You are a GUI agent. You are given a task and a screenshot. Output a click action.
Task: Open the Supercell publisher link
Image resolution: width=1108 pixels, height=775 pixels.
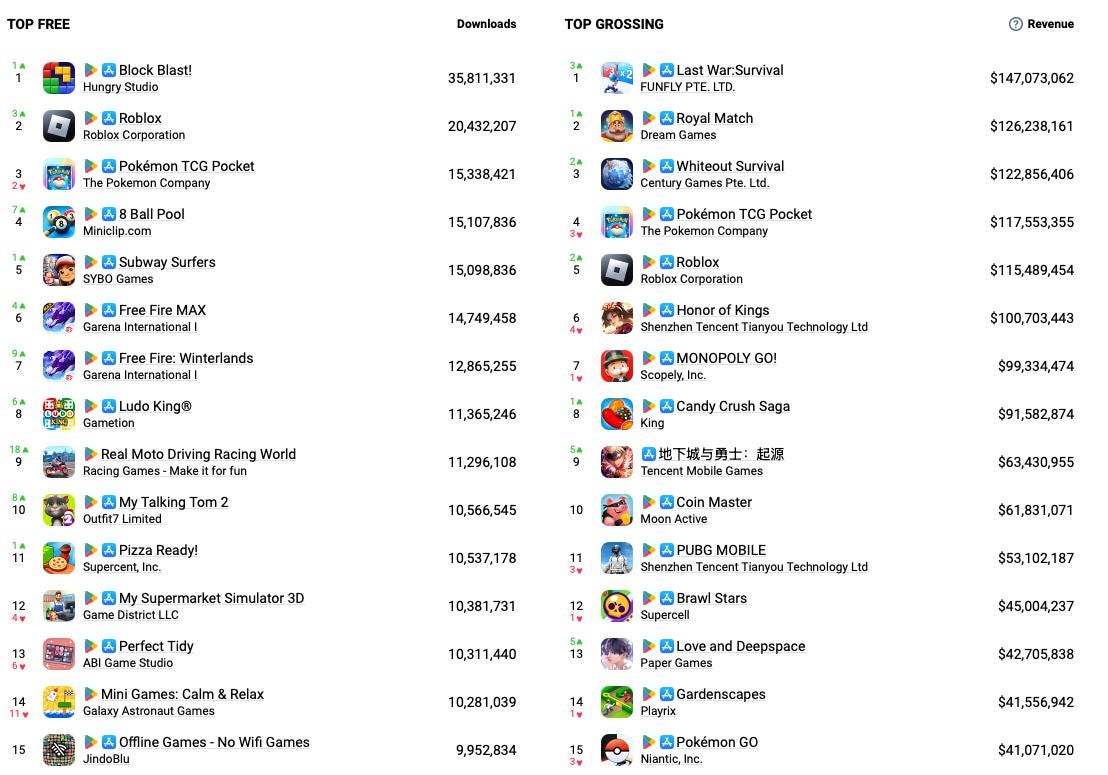(x=665, y=615)
